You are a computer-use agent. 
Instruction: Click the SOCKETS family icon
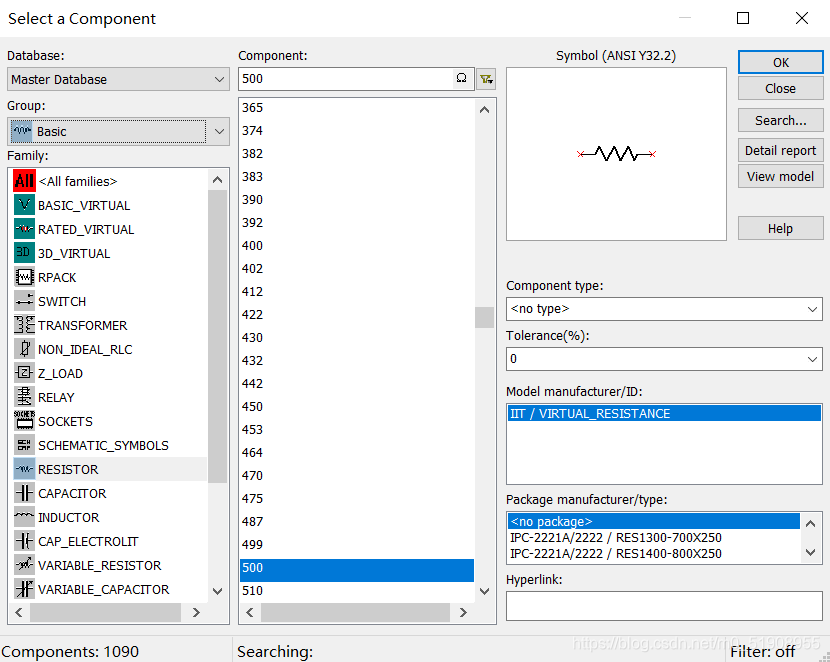click(24, 421)
